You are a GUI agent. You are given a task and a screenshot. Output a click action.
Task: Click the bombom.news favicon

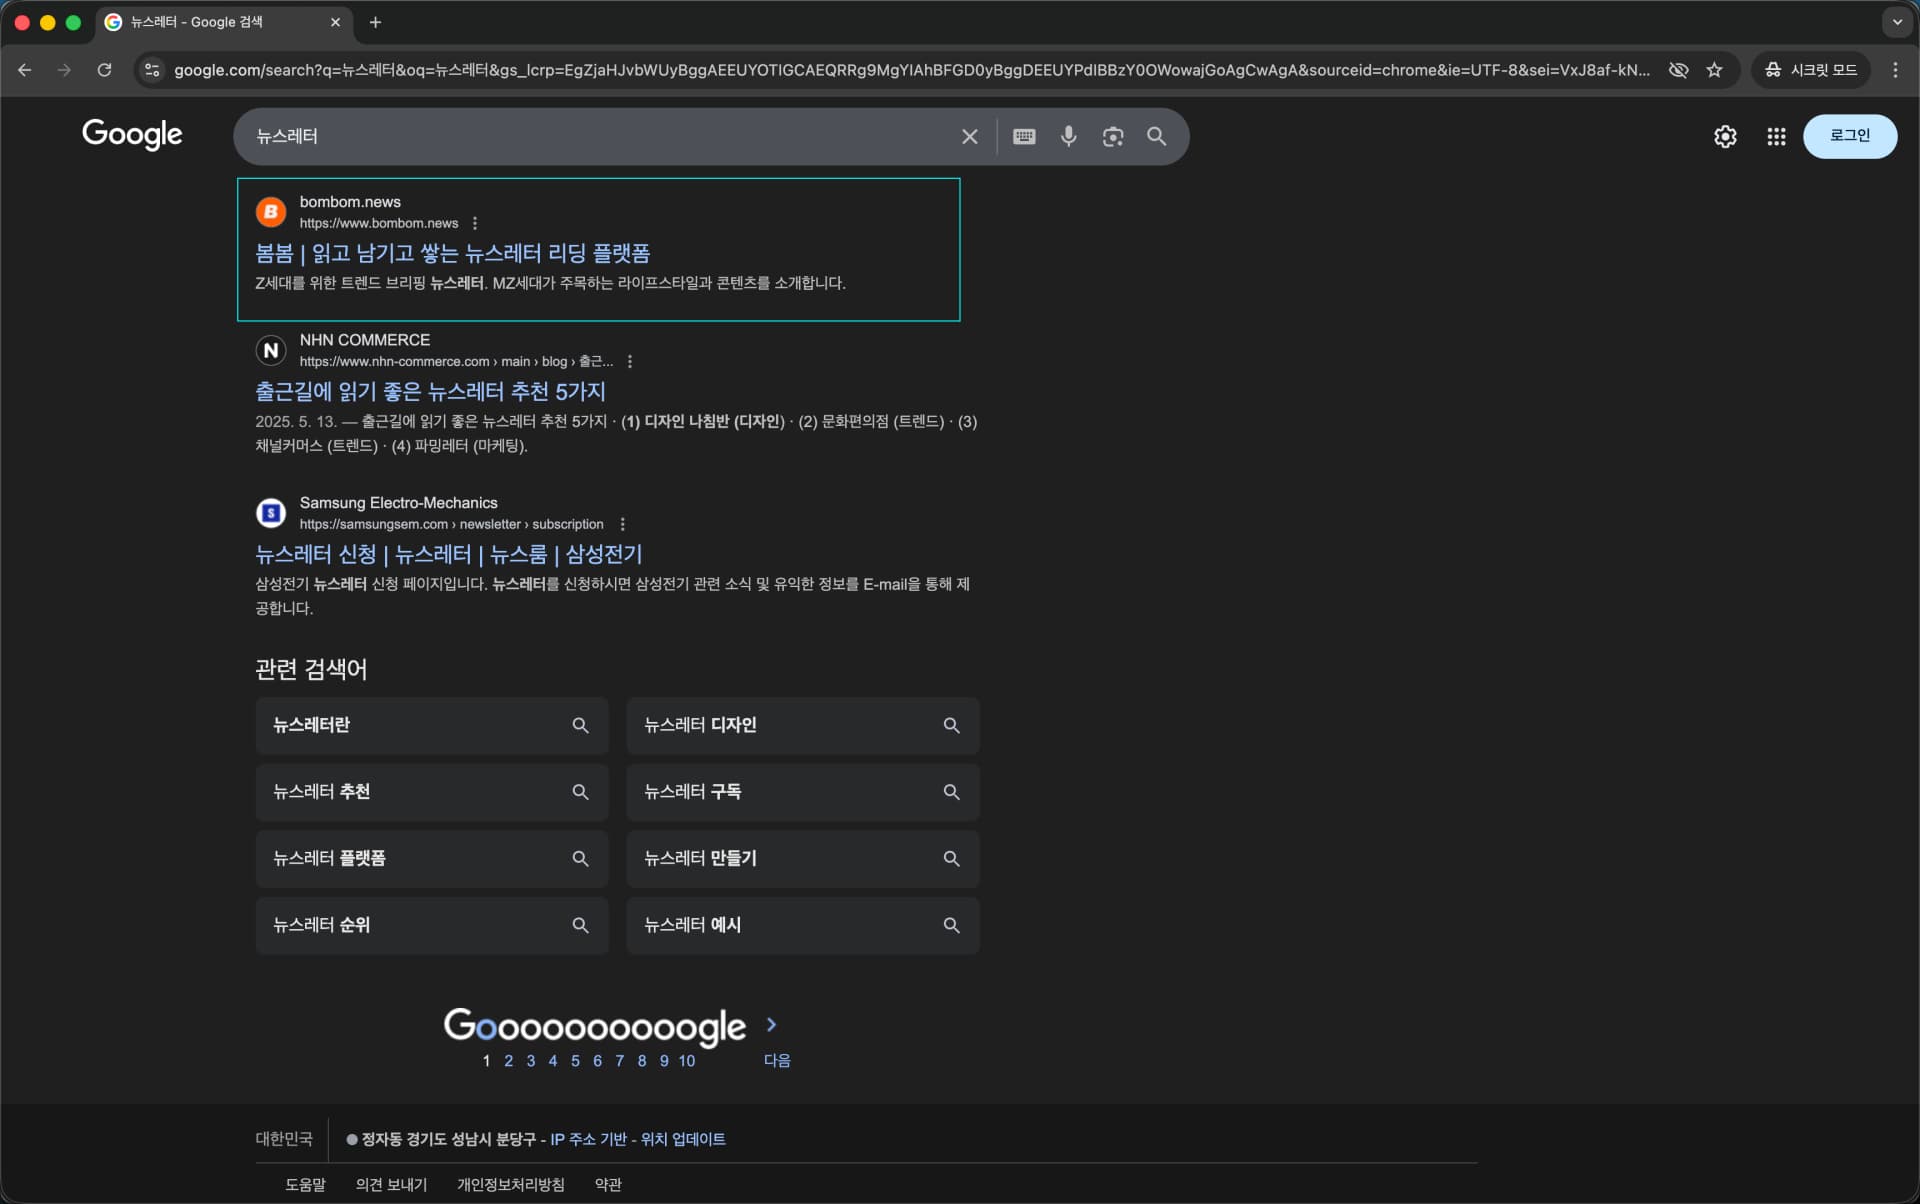click(x=271, y=212)
